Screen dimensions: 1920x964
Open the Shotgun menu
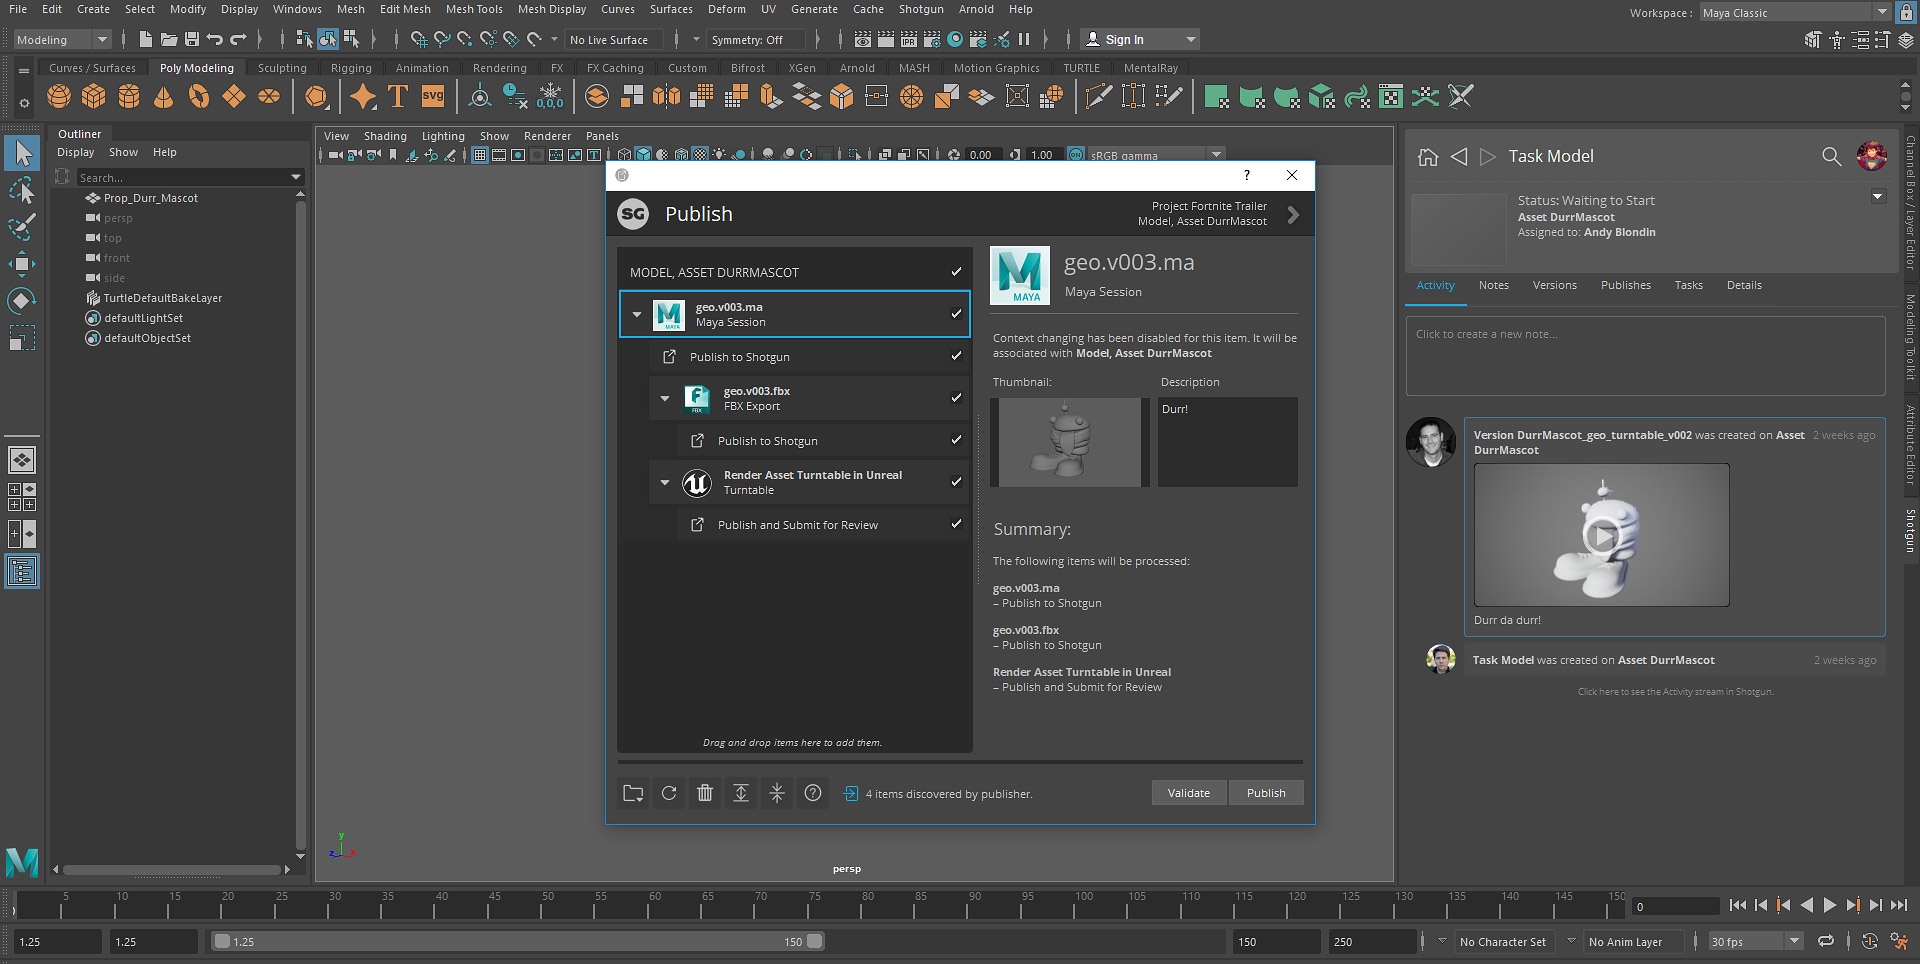(921, 9)
